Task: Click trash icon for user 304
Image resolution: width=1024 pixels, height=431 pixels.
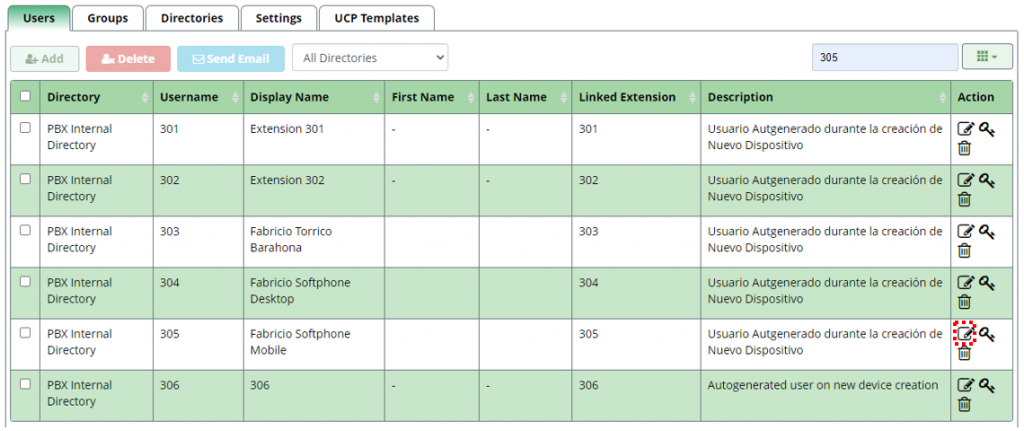Action: point(965,302)
